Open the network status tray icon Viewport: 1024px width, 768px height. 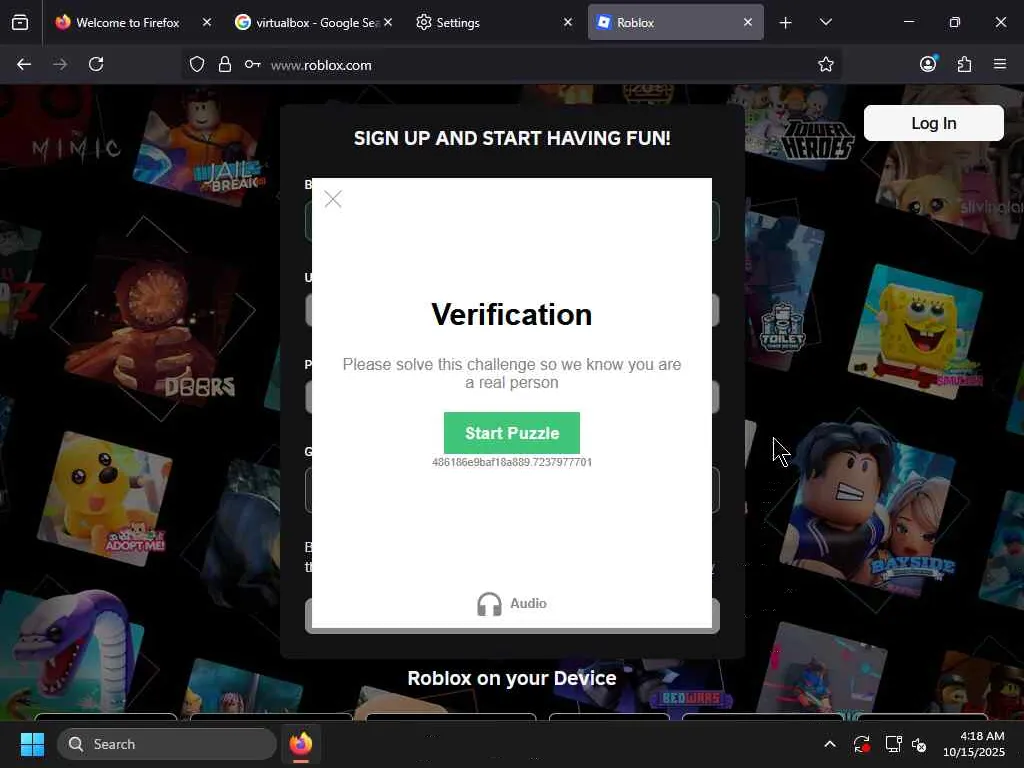[x=893, y=744]
